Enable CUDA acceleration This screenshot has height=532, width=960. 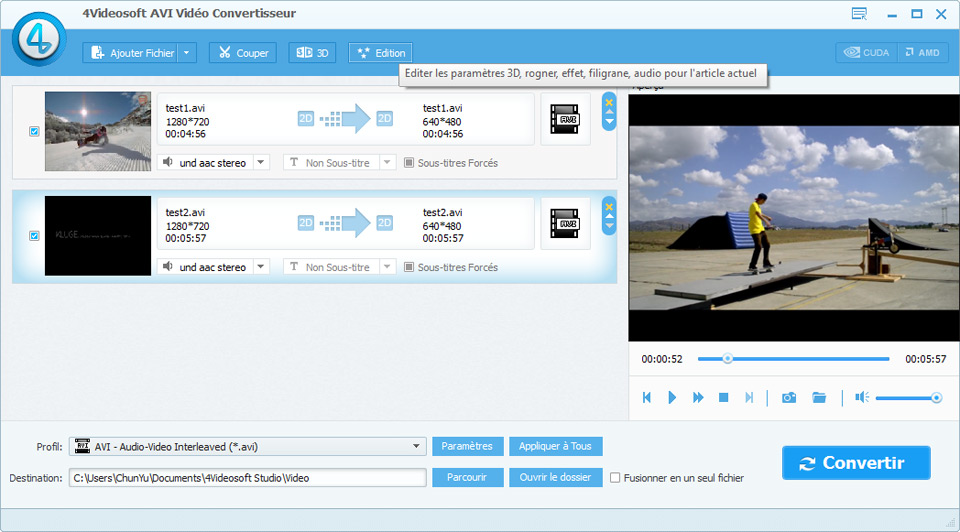pyautogui.click(x=866, y=53)
